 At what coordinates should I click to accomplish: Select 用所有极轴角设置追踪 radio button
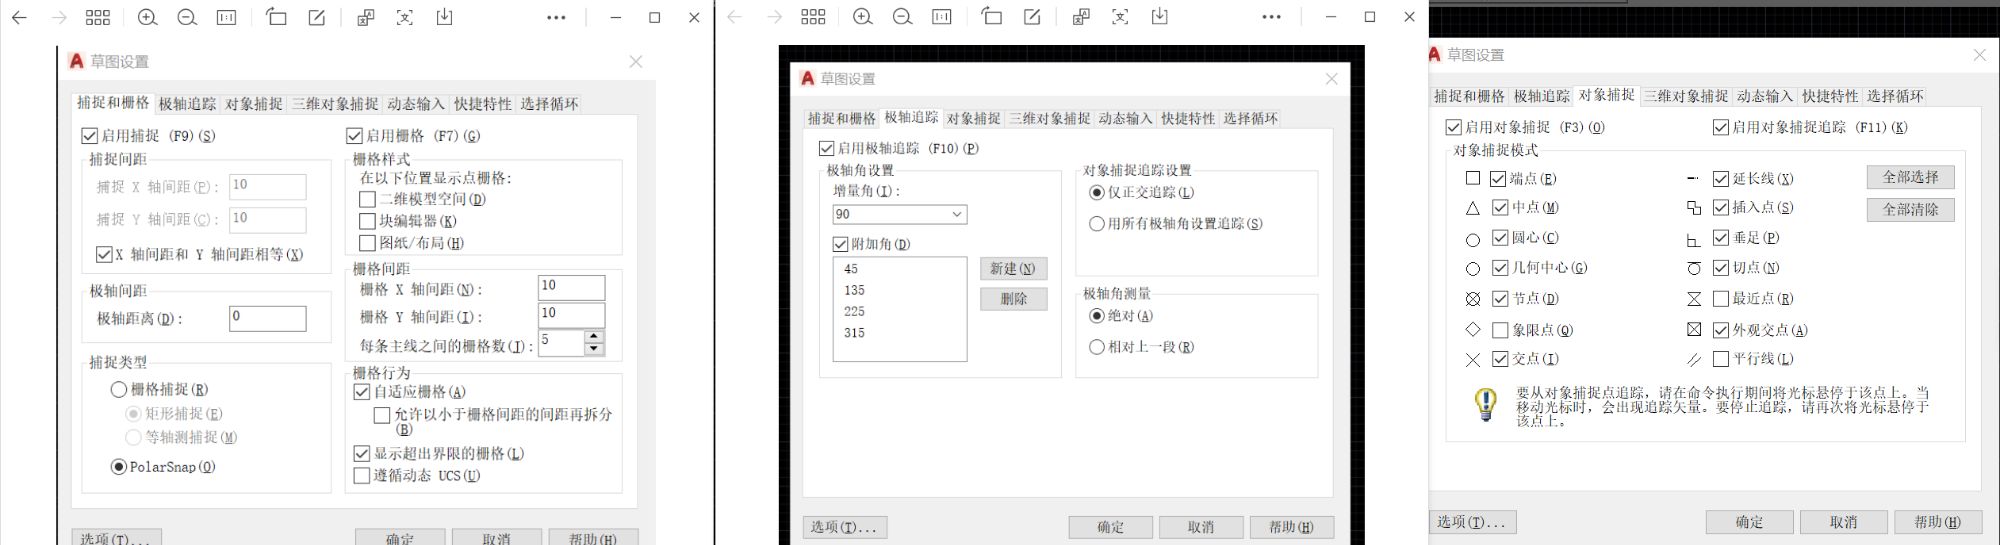click(1097, 224)
